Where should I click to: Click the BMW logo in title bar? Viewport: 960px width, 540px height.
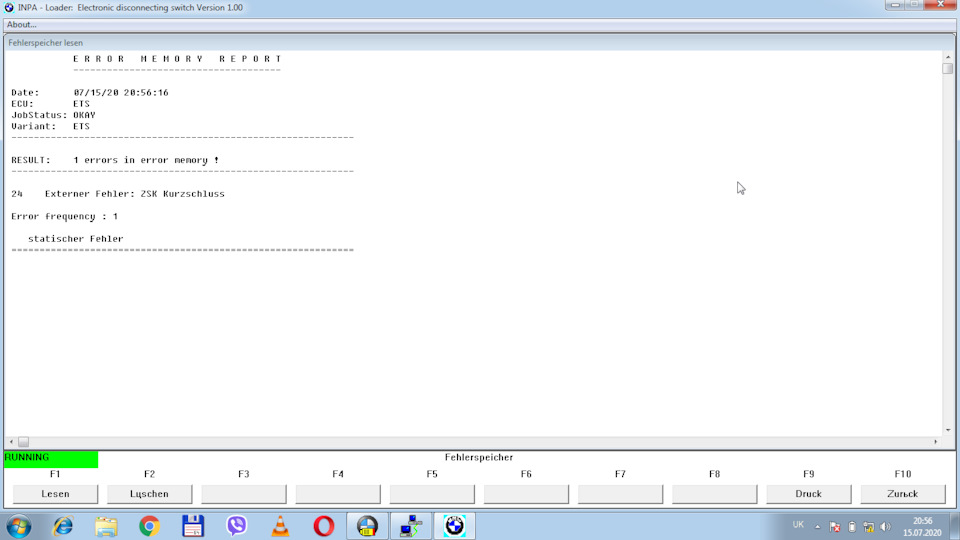[9, 7]
